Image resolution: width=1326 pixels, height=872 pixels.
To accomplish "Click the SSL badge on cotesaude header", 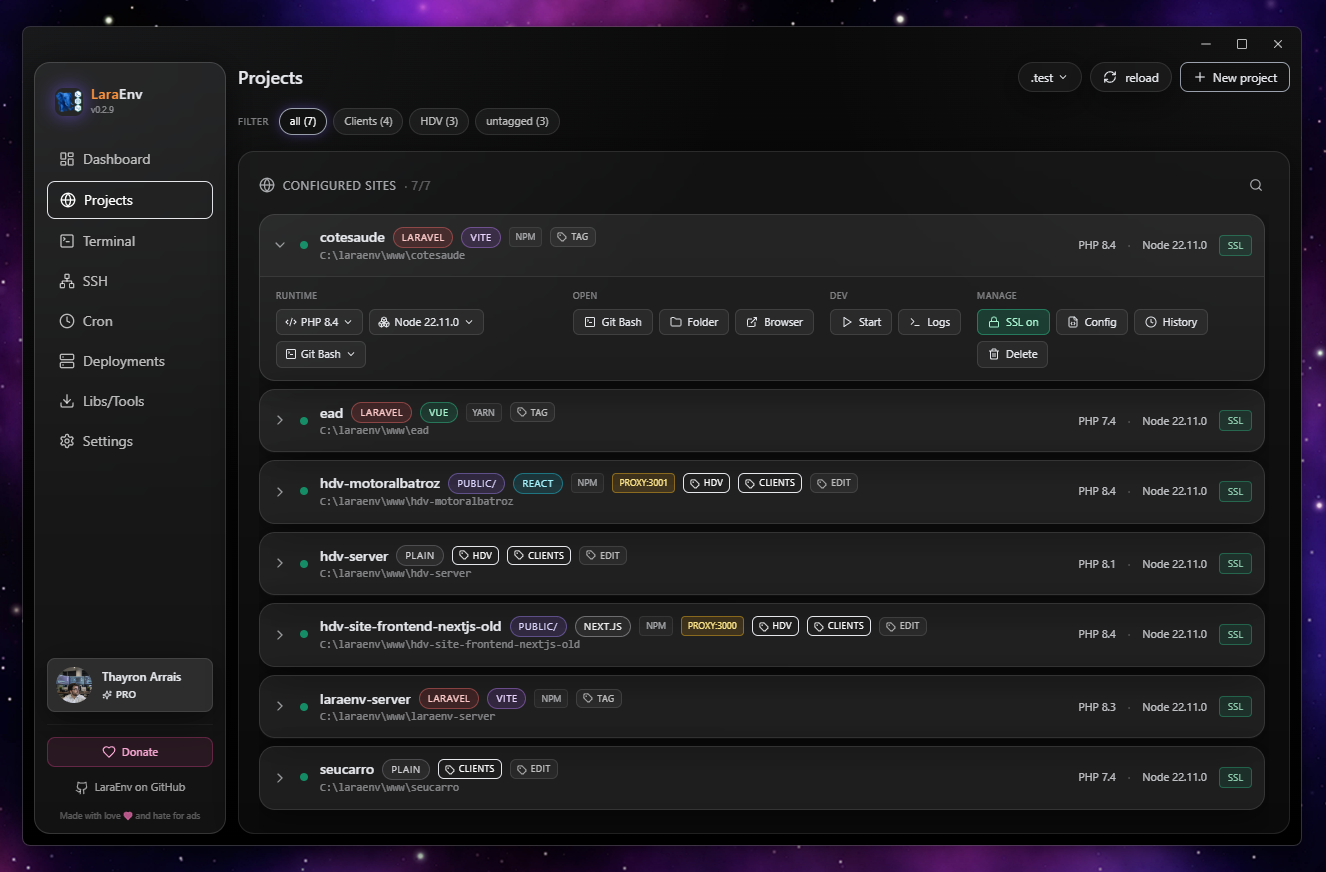I will (x=1235, y=245).
